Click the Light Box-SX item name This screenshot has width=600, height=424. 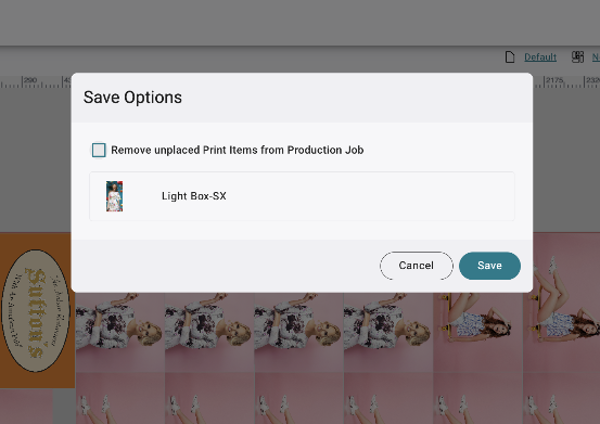[194, 196]
